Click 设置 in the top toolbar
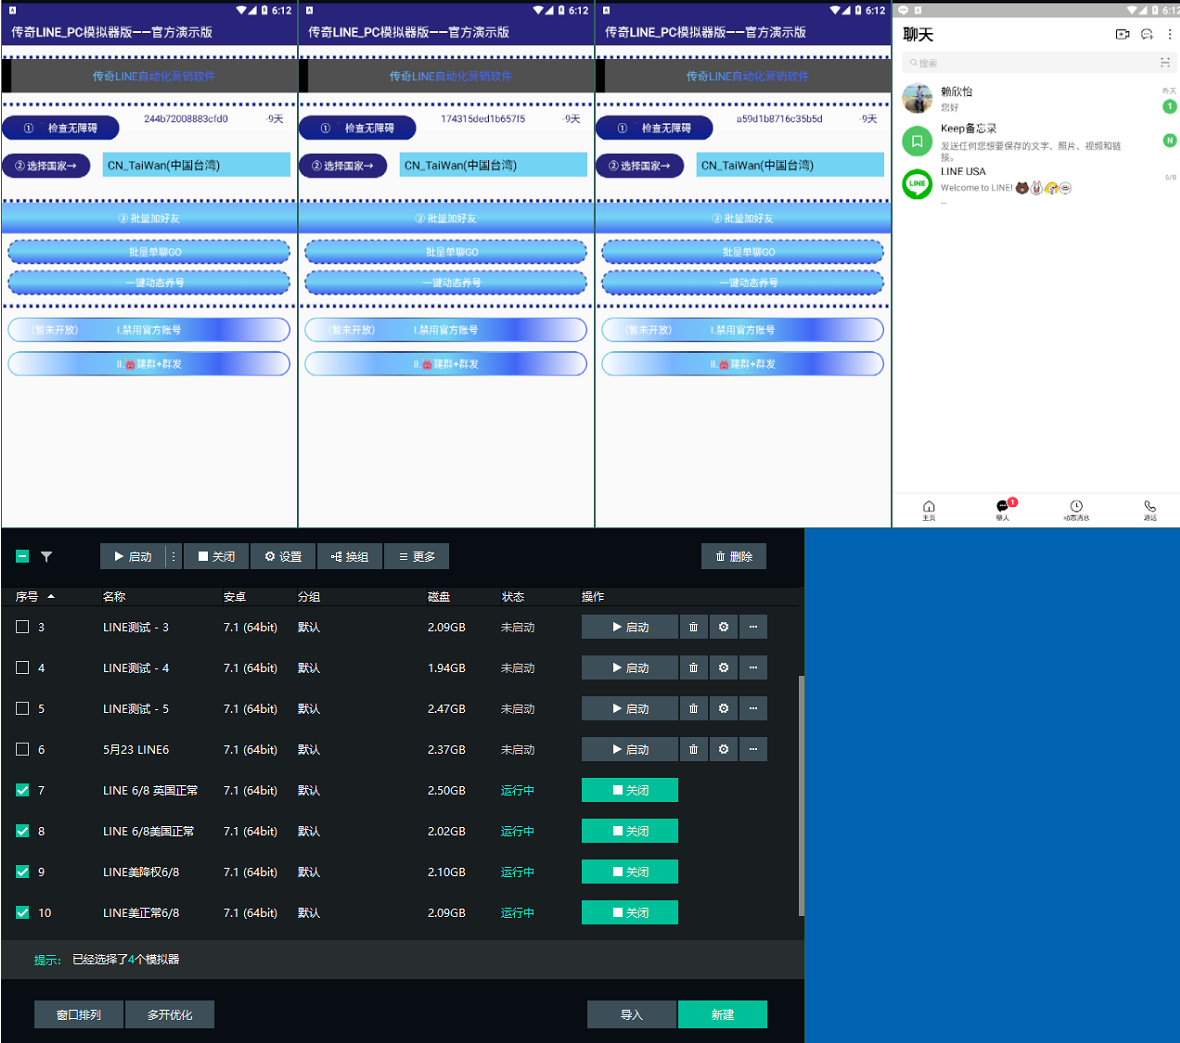The width and height of the screenshot is (1180, 1043). point(284,557)
